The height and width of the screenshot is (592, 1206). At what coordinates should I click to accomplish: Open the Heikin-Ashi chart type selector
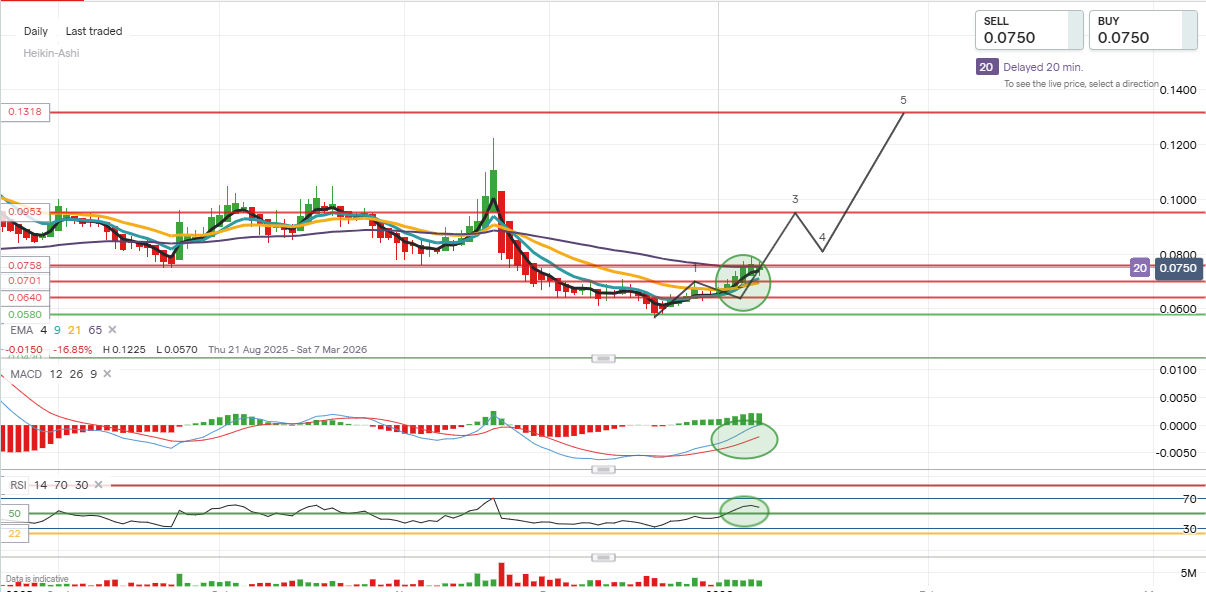(51, 53)
